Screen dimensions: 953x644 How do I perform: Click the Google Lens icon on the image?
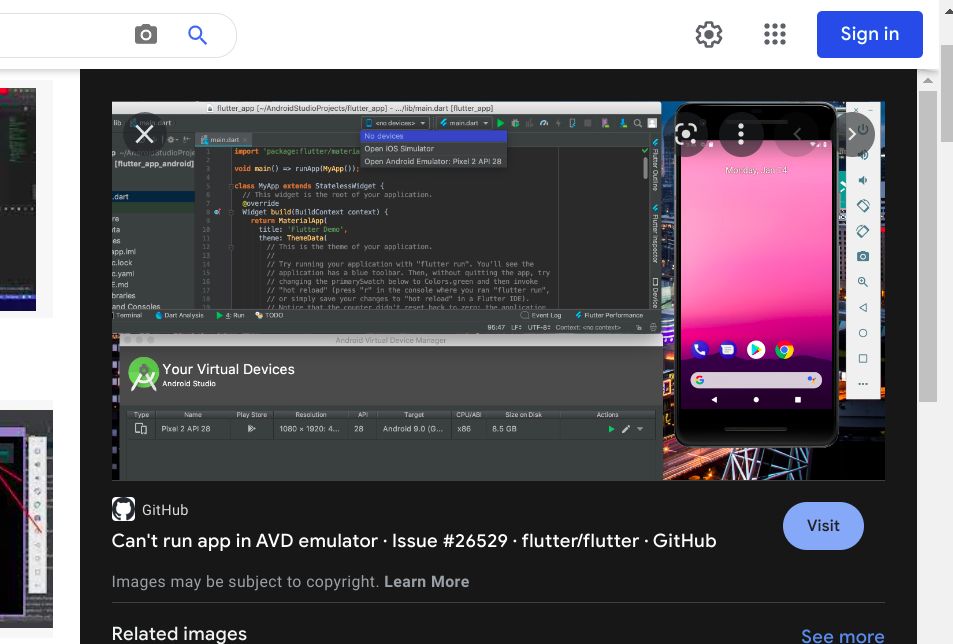click(686, 134)
